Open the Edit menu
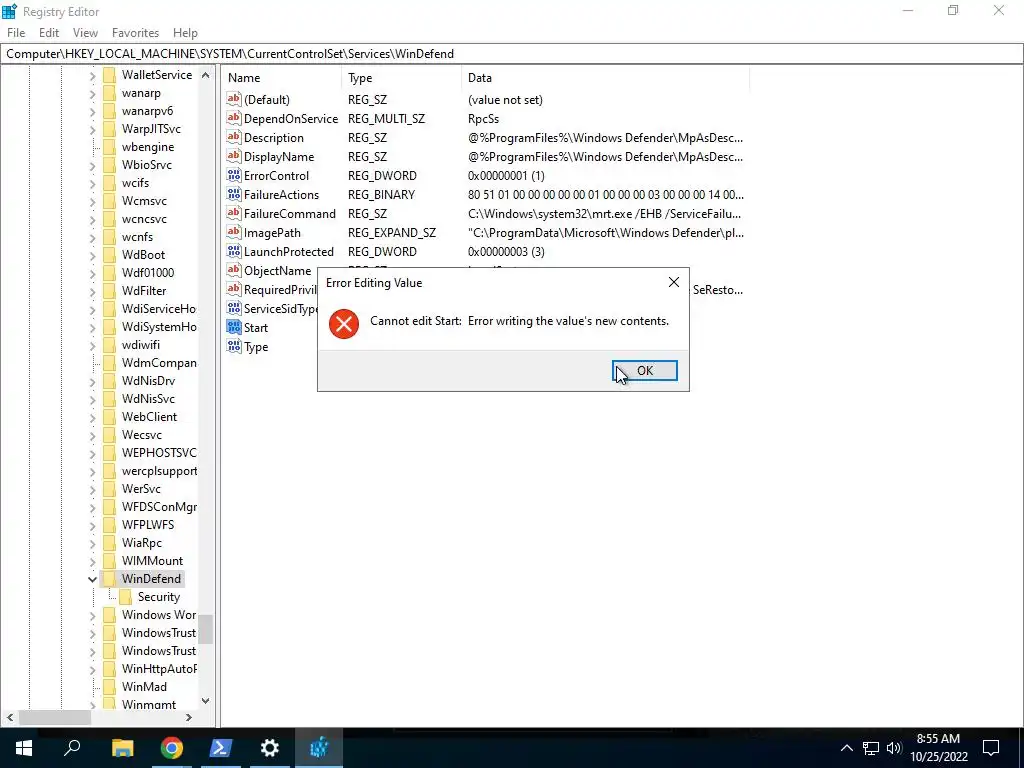This screenshot has width=1024, height=768. (49, 33)
